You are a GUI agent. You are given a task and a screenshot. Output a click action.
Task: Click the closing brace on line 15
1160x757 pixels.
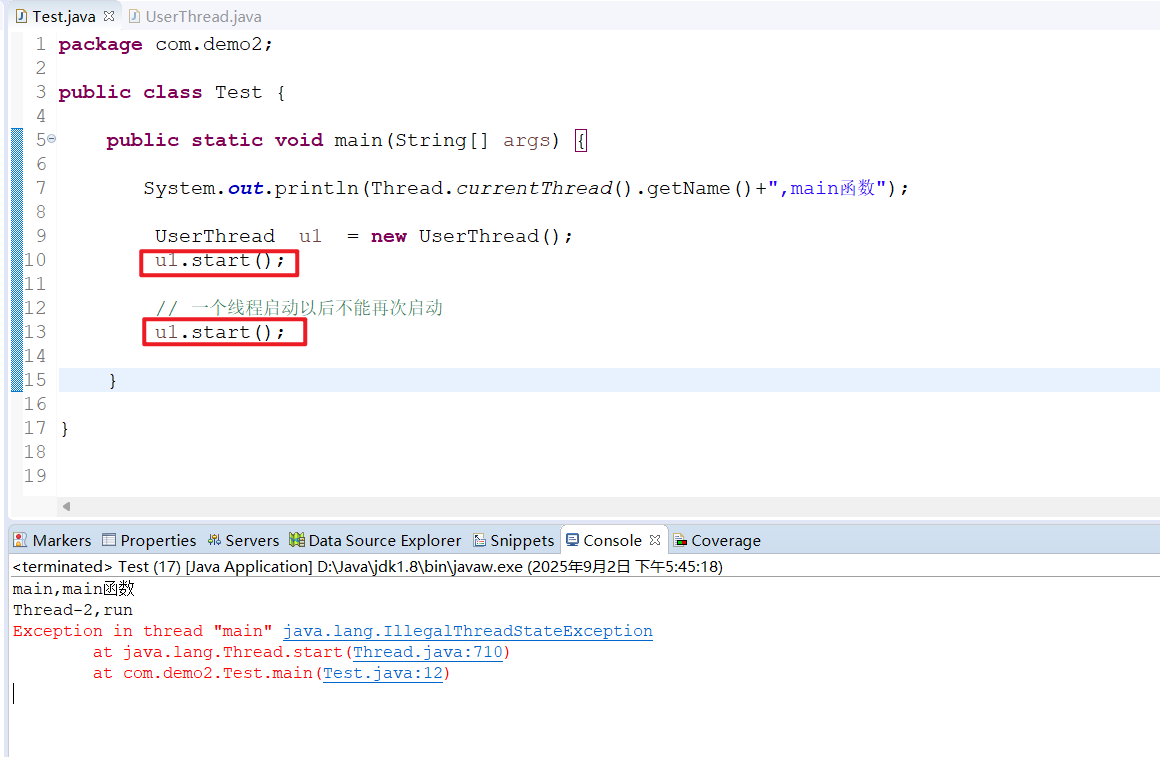pos(112,380)
